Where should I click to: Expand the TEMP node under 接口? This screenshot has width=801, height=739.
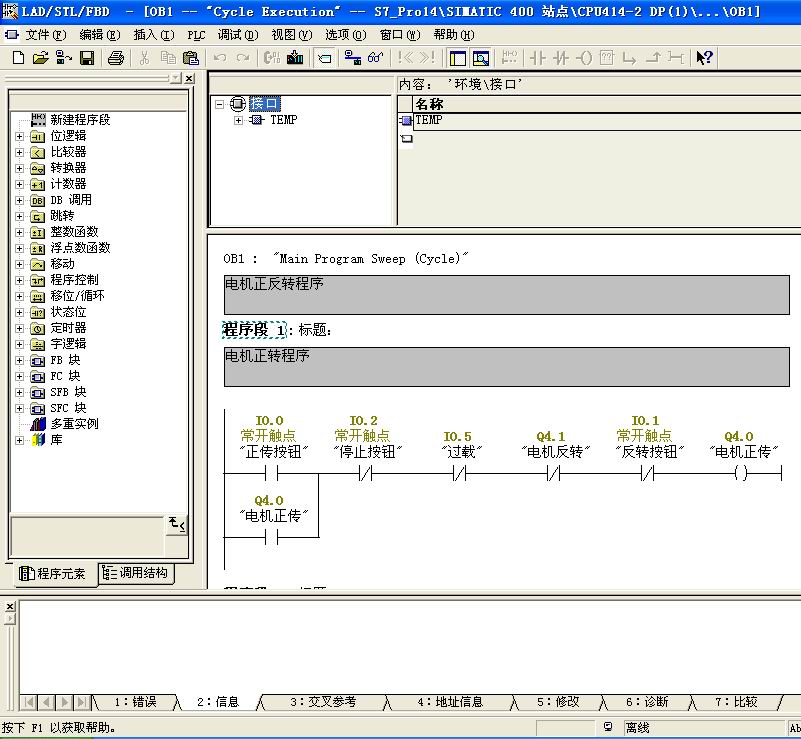coord(238,121)
